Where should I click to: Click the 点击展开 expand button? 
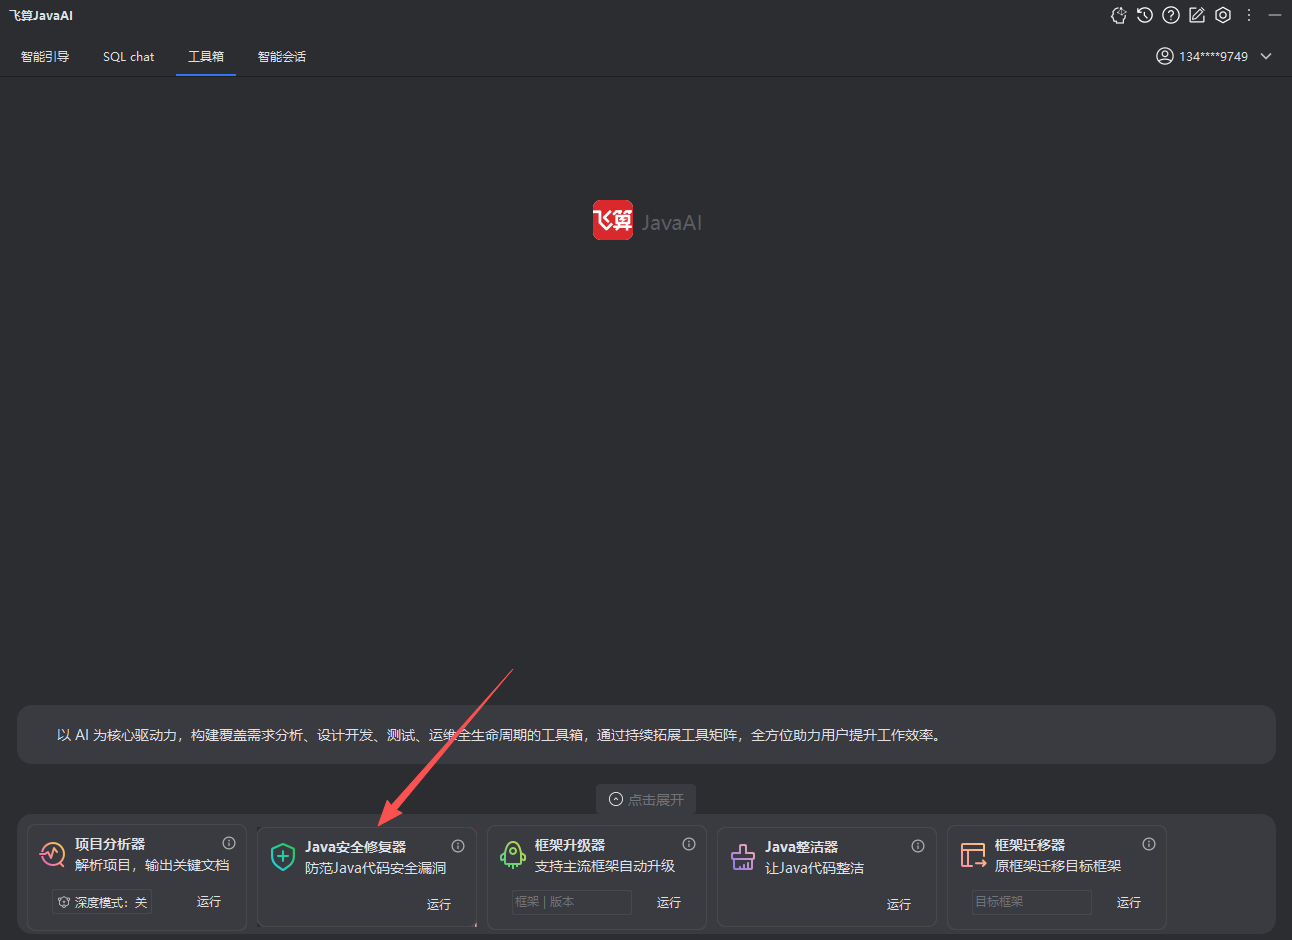(646, 799)
